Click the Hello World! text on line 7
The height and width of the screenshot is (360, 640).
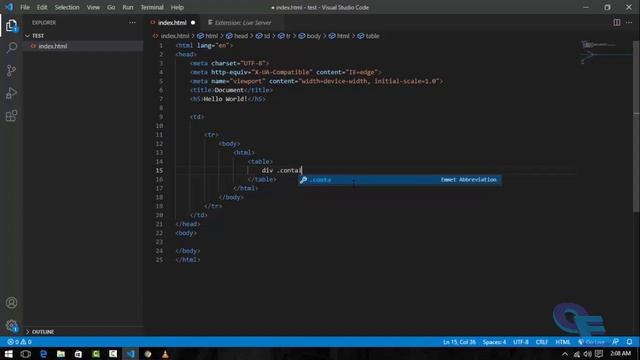(x=225, y=99)
